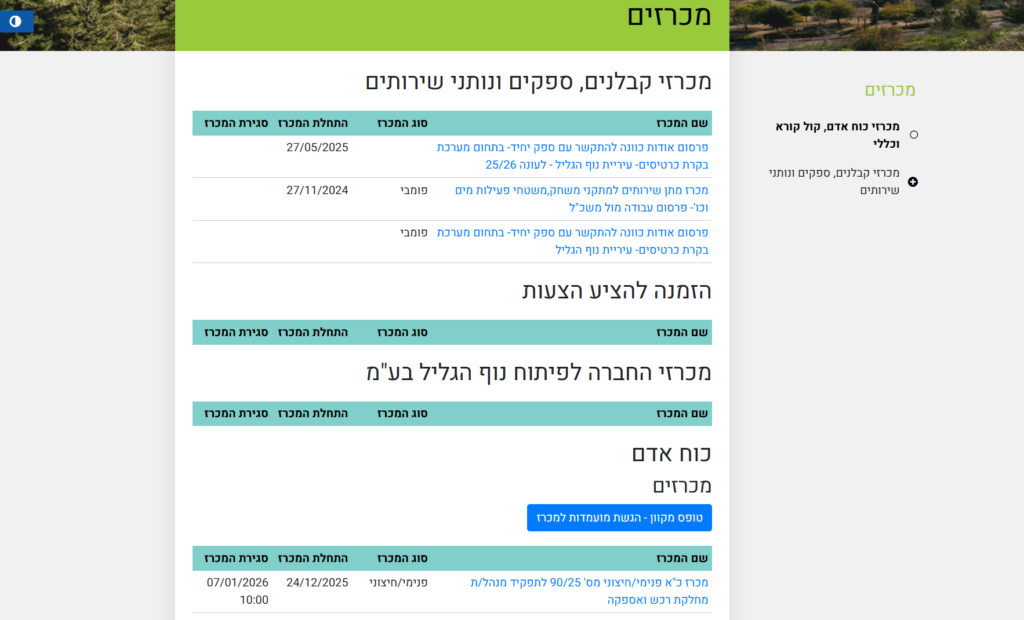This screenshot has height=620, width=1024.
Task: Click the טופס מקוון - הגשת מועמדות למכרז button
Action: click(x=619, y=517)
